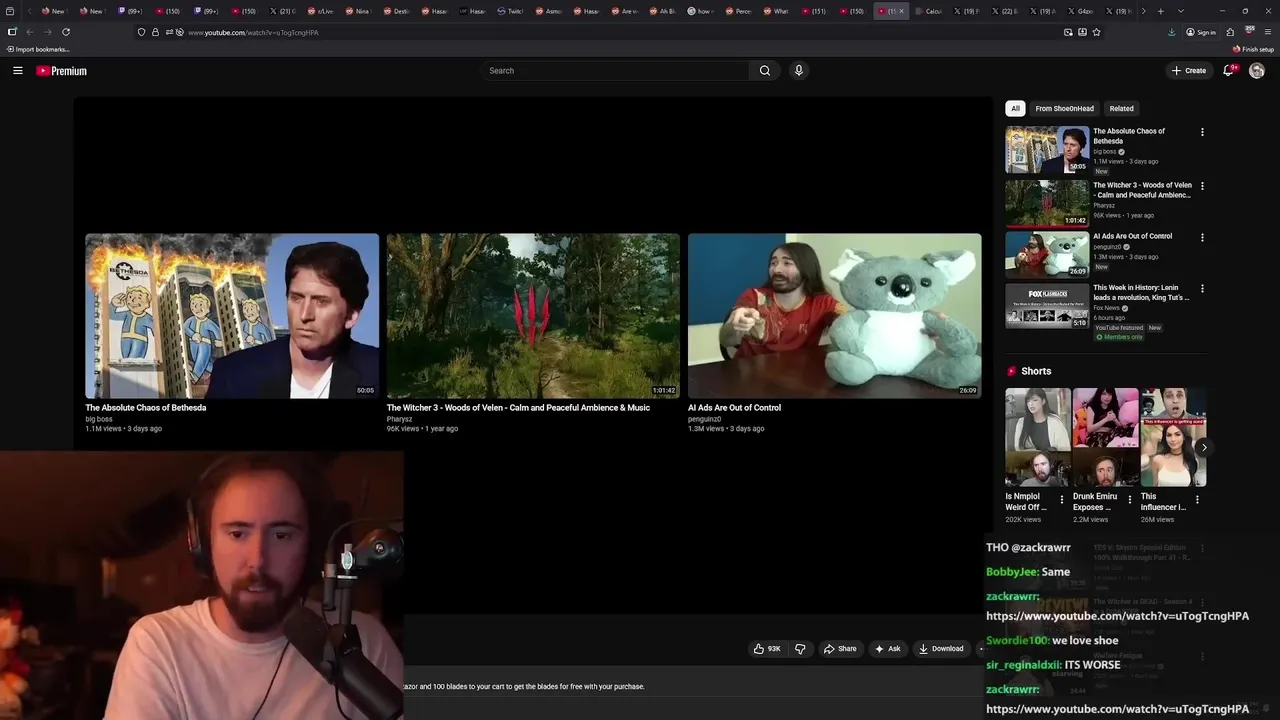Viewport: 1280px width, 720px height.
Task: Click the search magnifier button
Action: [x=765, y=71]
